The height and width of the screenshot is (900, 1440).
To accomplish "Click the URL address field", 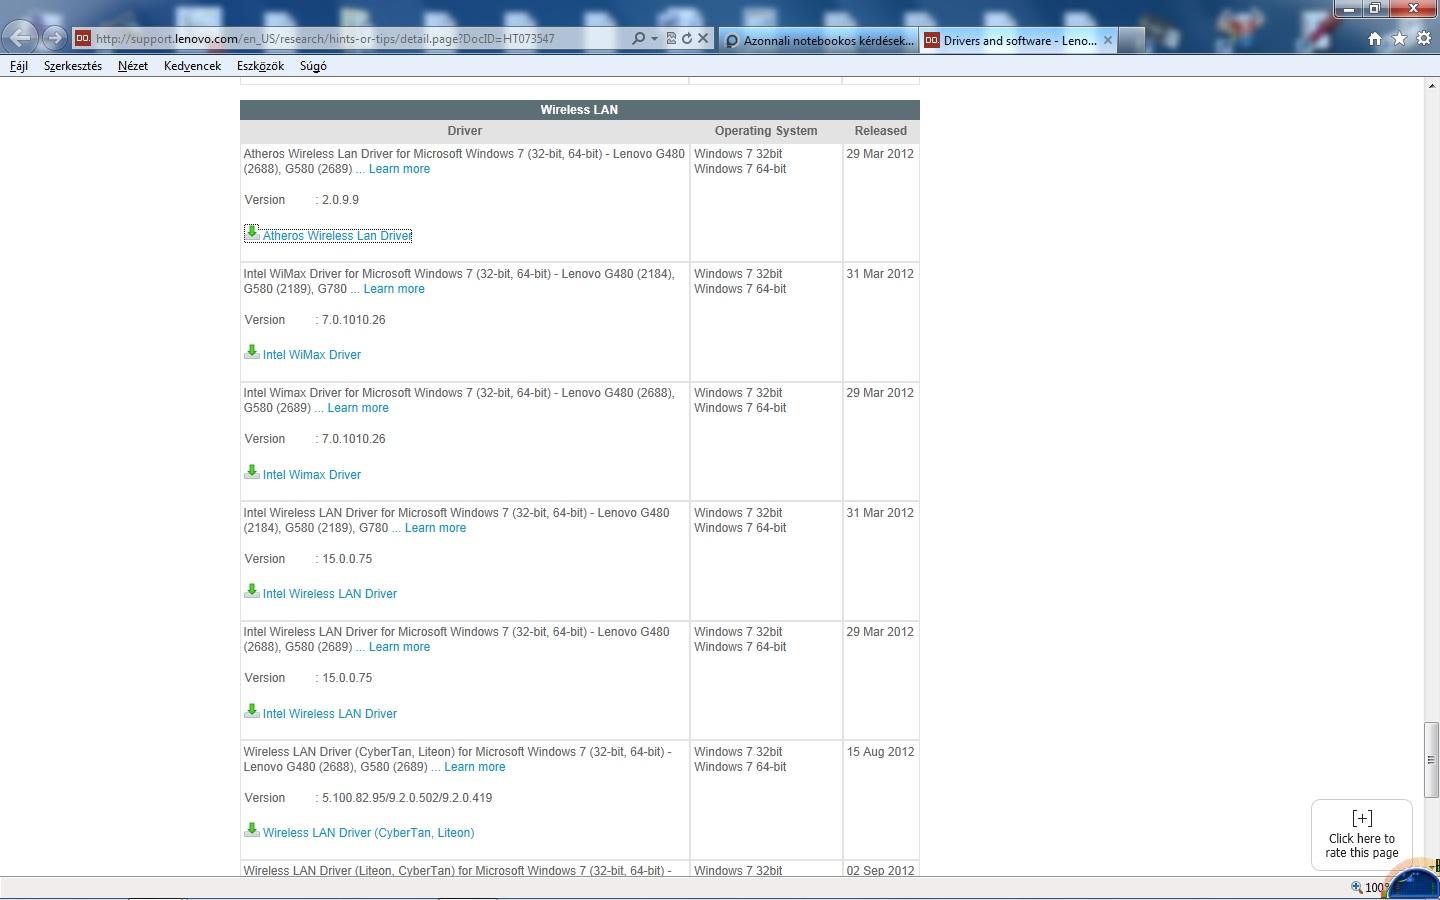I will click(360, 39).
